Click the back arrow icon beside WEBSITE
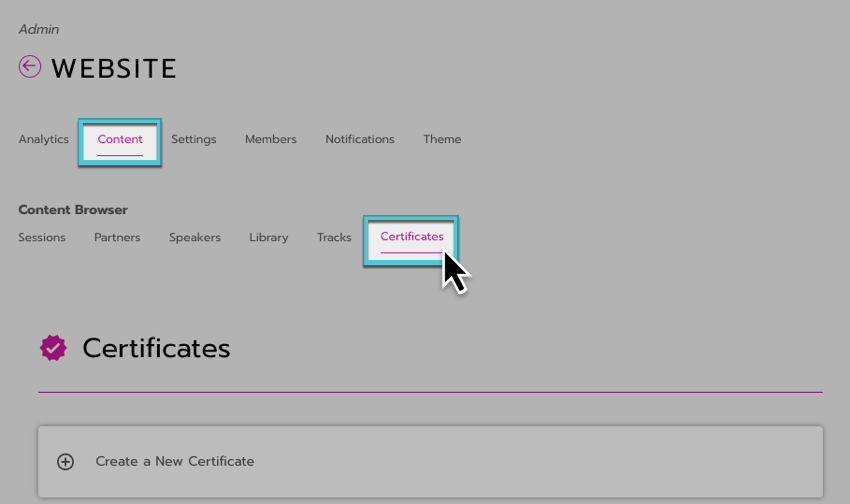The width and height of the screenshot is (850, 504). [x=30, y=67]
